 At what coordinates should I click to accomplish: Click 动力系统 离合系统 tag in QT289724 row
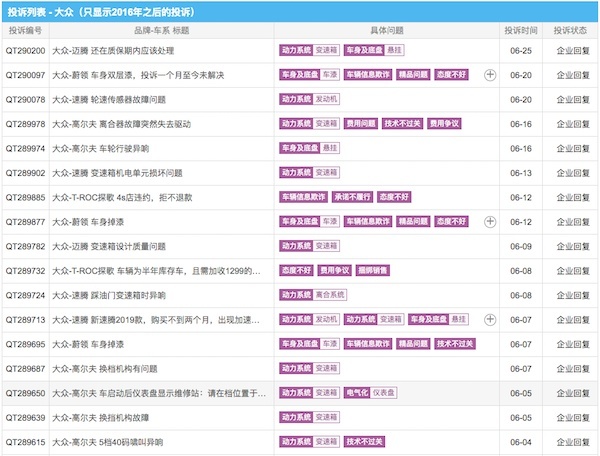313,295
